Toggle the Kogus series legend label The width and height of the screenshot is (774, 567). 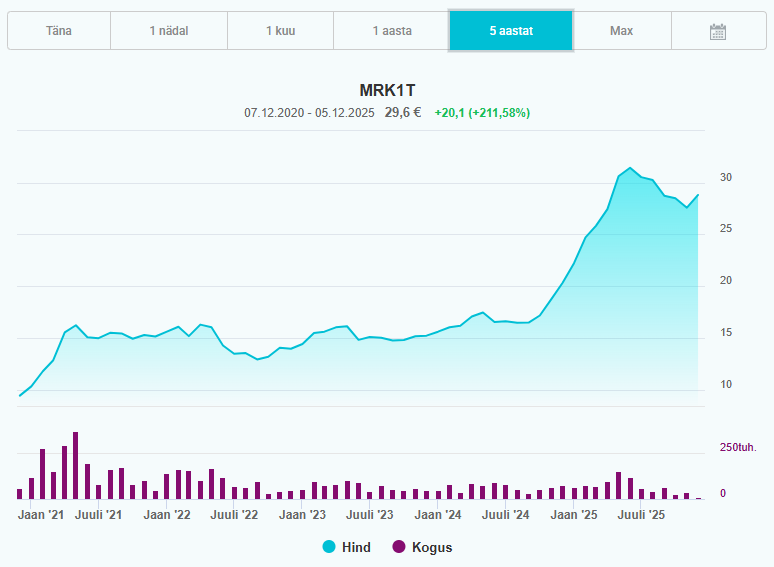pyautogui.click(x=432, y=547)
